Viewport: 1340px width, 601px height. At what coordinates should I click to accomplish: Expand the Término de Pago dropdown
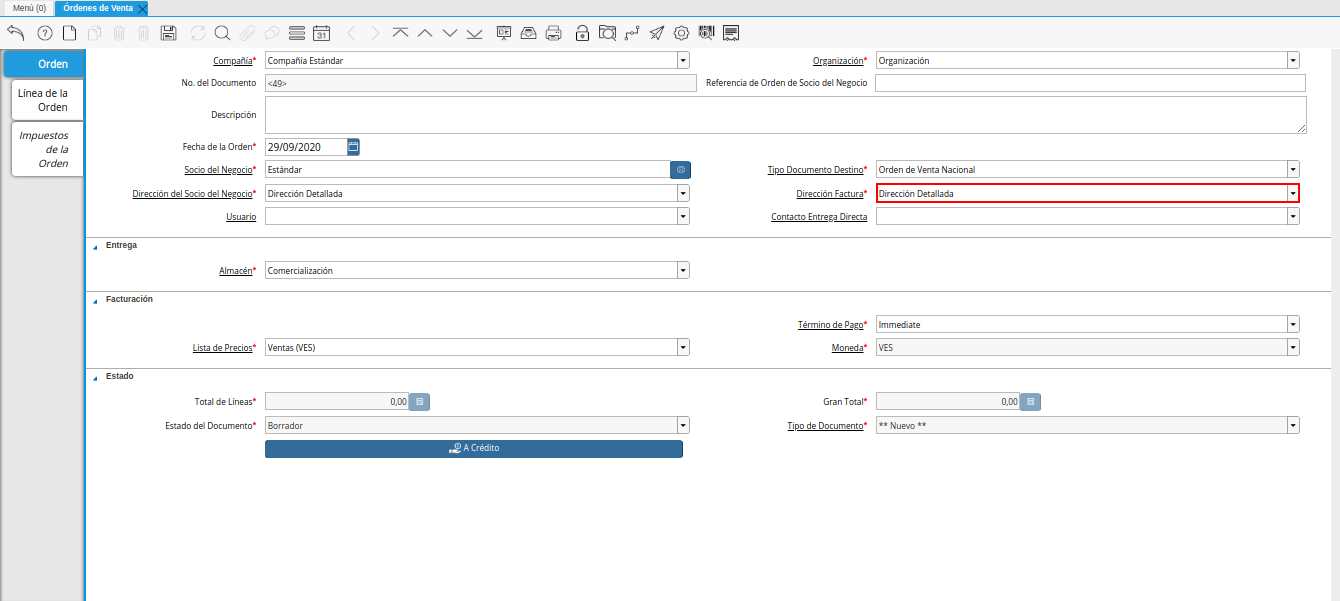pyautogui.click(x=1293, y=324)
